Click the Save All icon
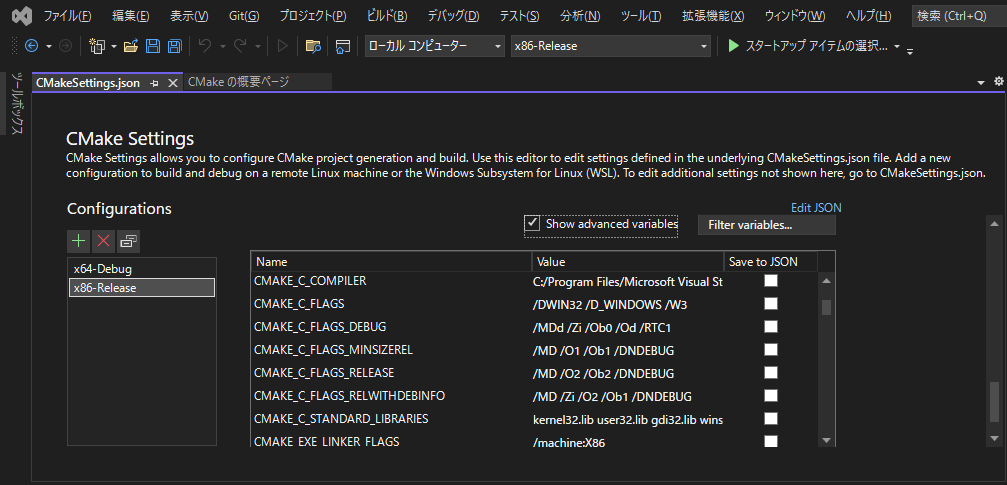The image size is (1007, 485). pos(175,46)
